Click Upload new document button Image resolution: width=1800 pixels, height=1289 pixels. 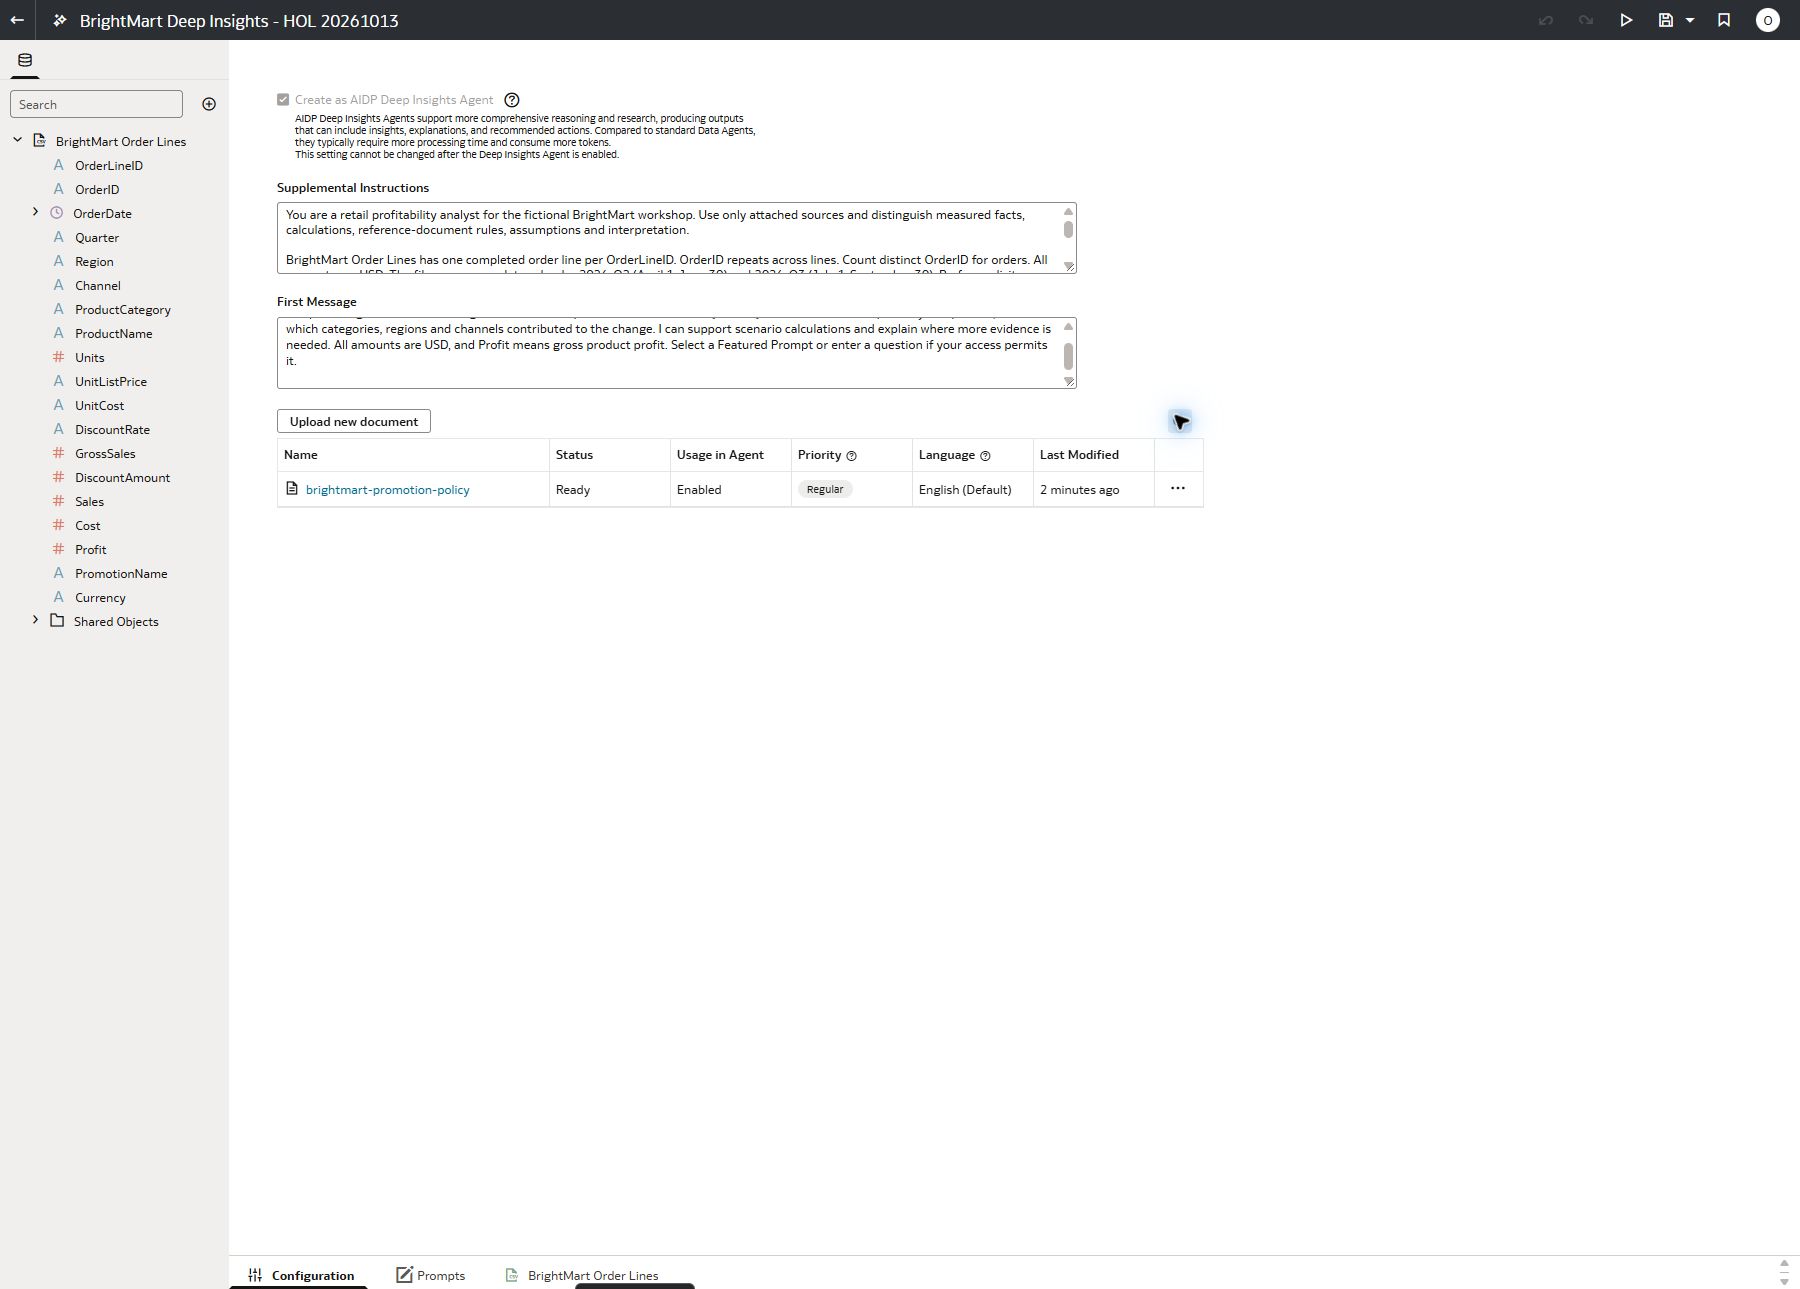point(354,421)
